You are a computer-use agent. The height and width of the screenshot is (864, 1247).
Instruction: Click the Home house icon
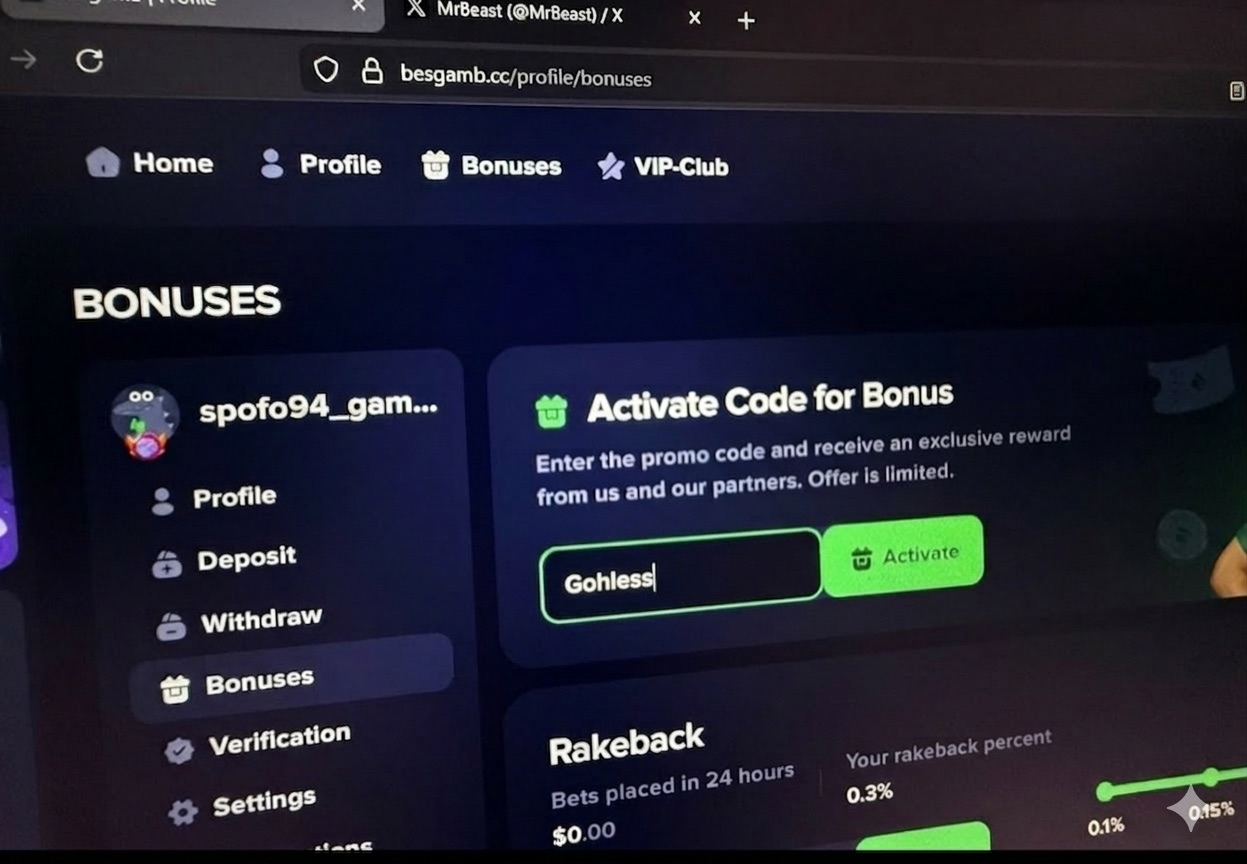coord(103,162)
